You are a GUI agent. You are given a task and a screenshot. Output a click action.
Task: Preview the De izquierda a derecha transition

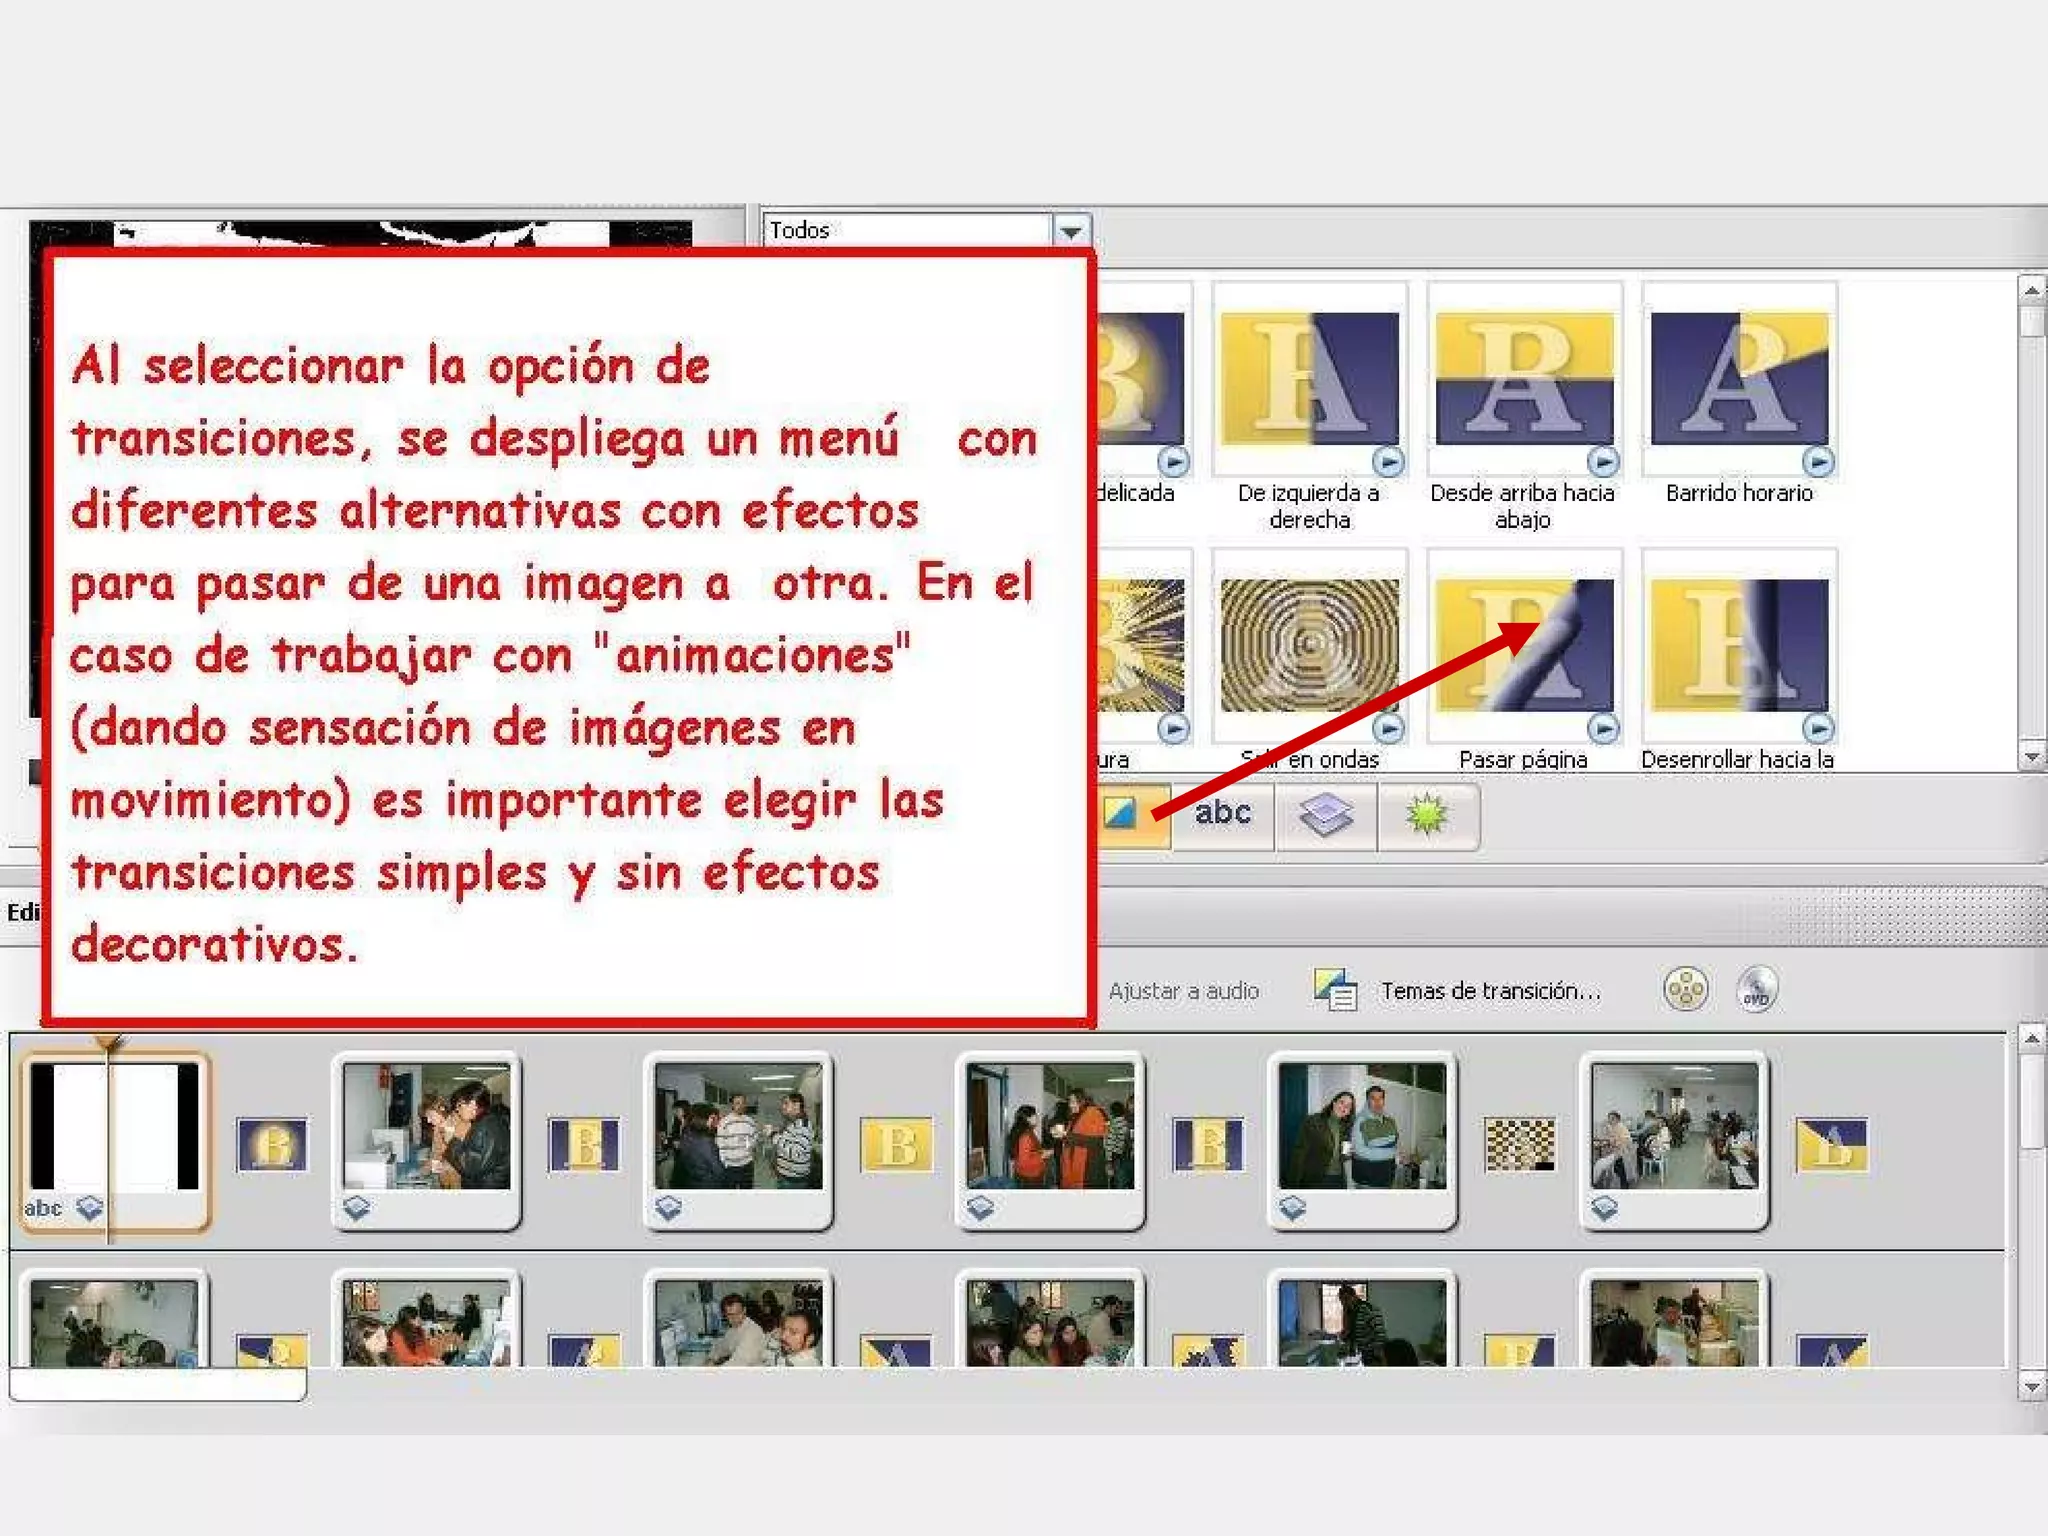1388,461
